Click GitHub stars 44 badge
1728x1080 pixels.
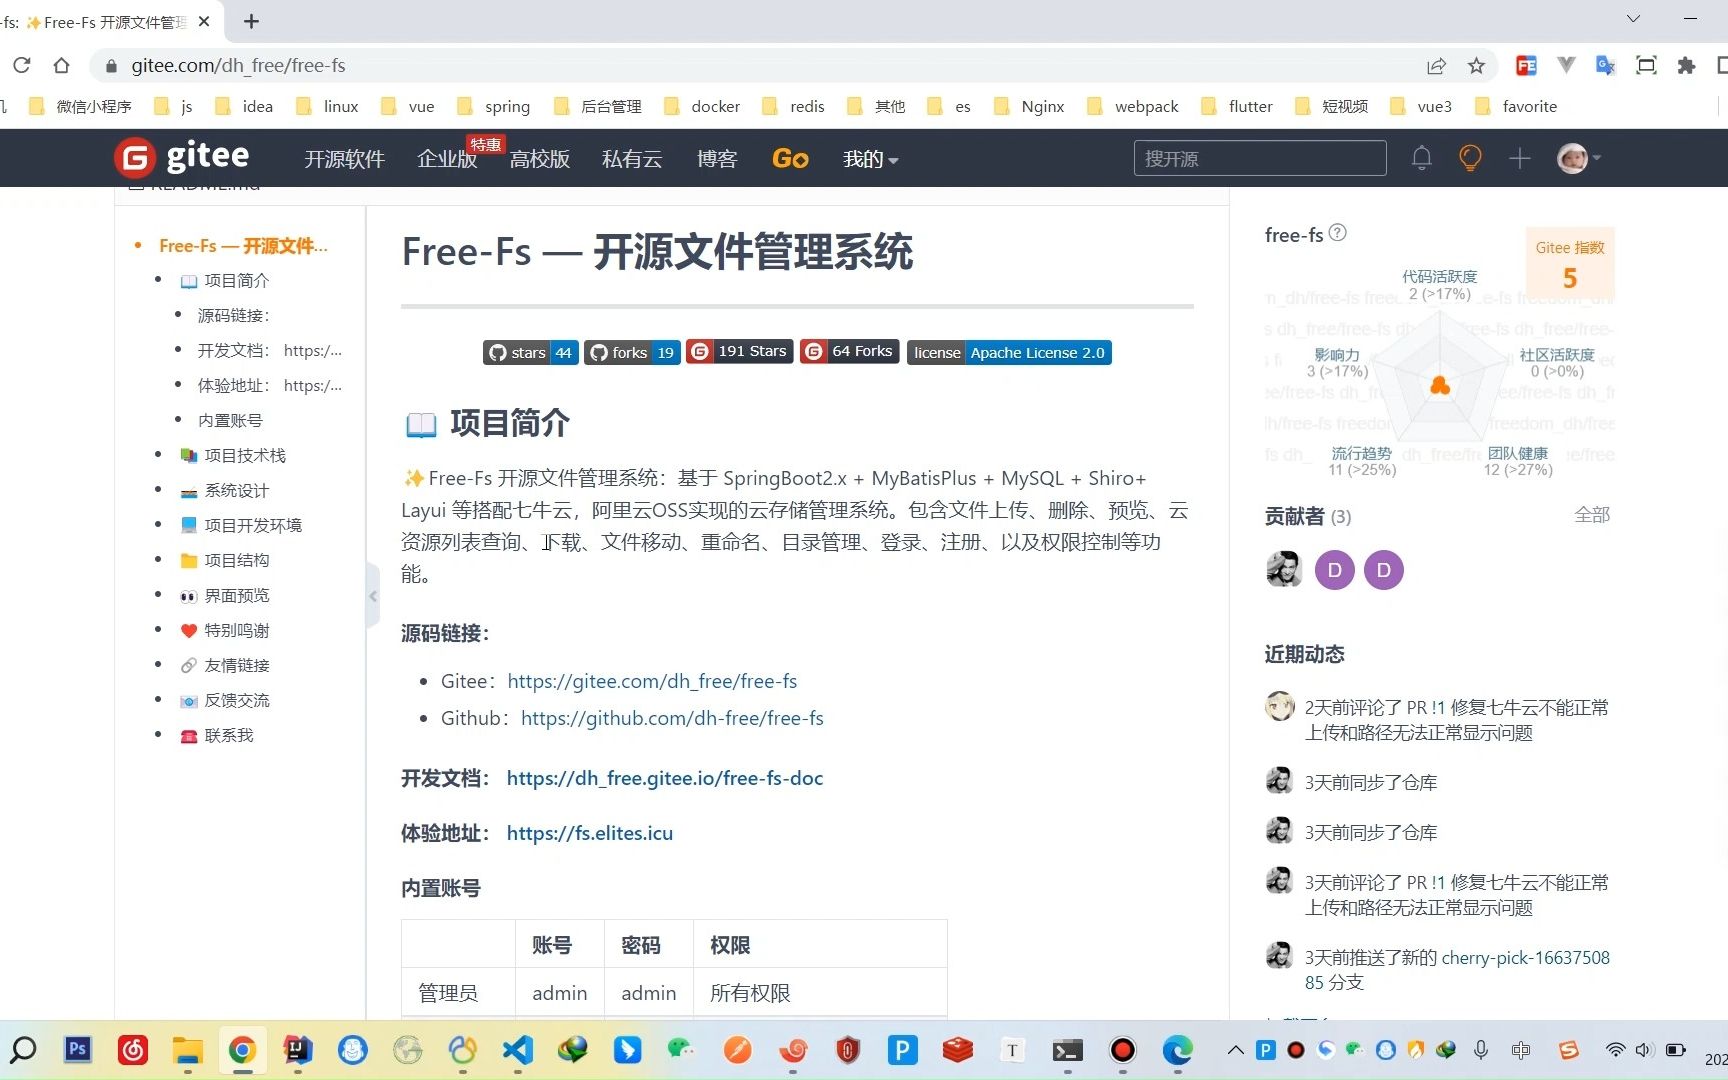pos(530,352)
